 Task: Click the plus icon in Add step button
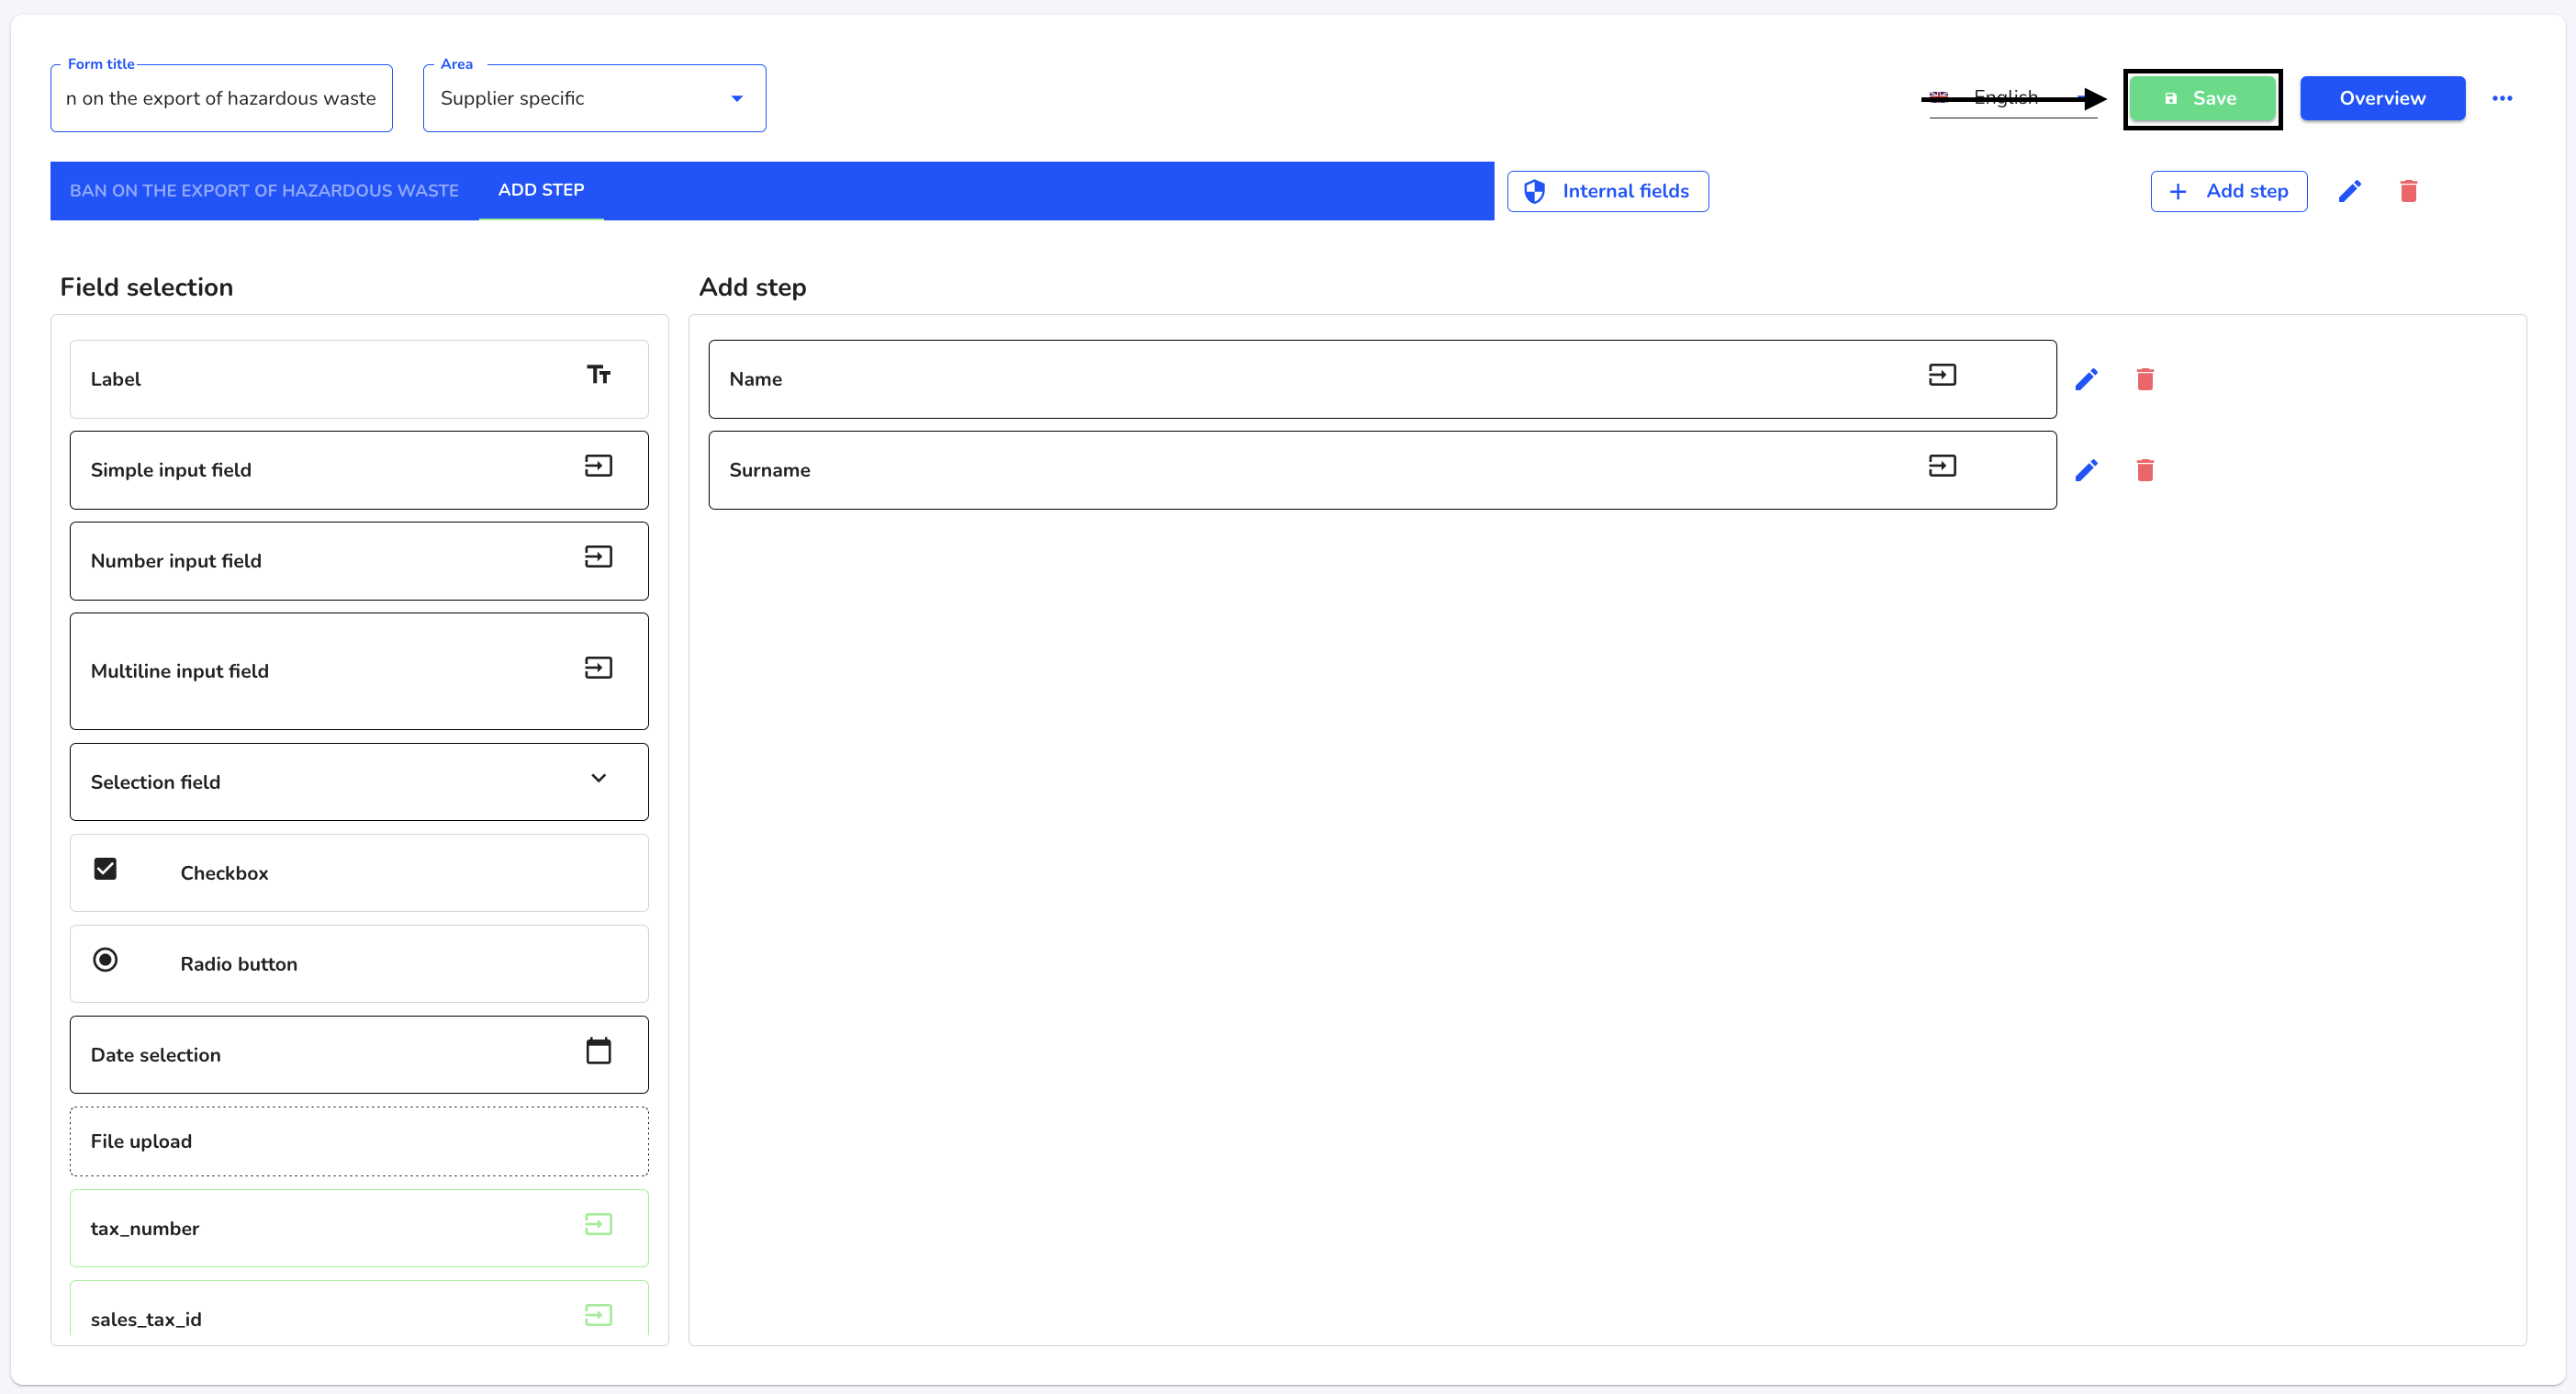(x=2178, y=191)
